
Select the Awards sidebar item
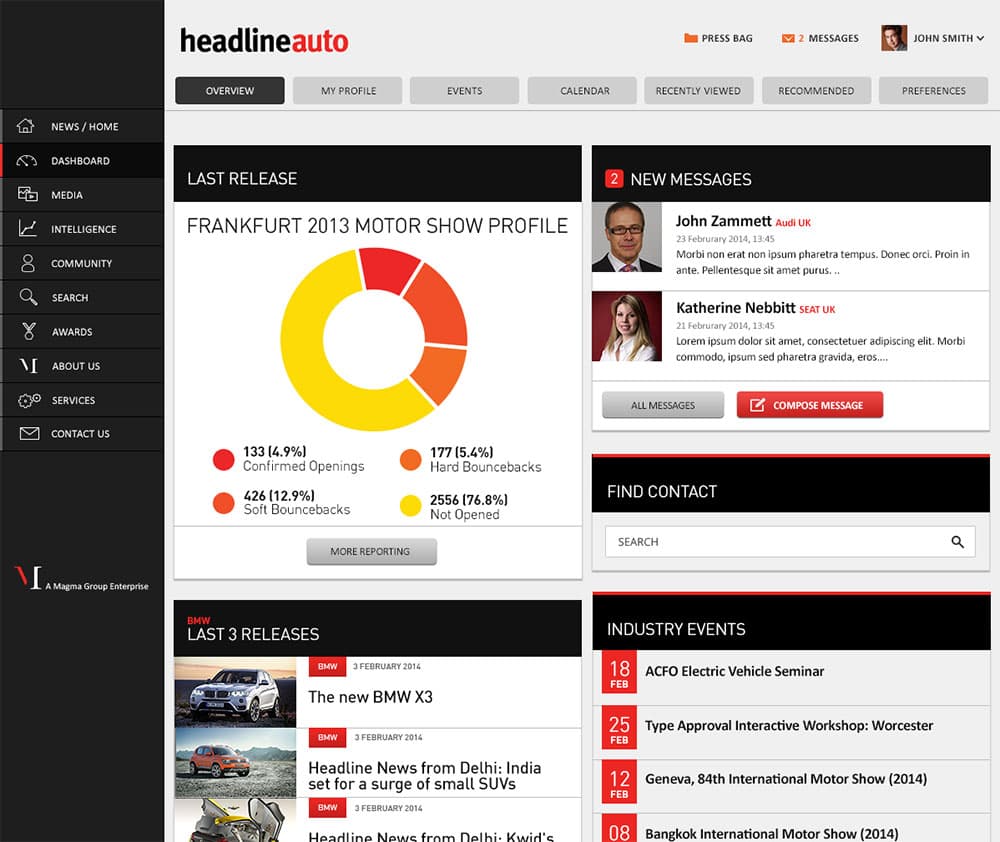[x=70, y=331]
